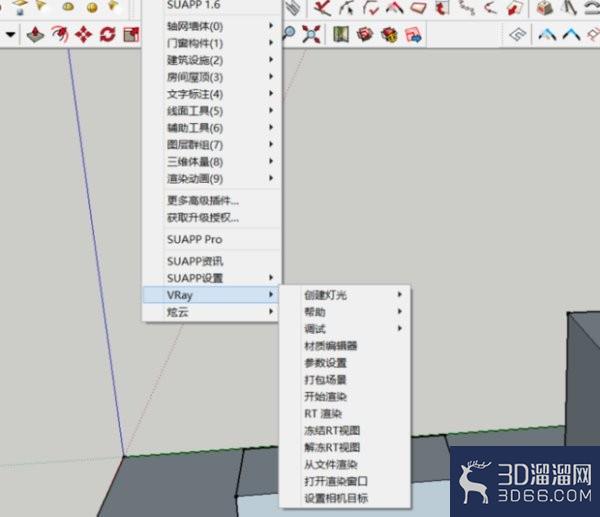The width and height of the screenshot is (600, 517).
Task: Choose 获取升级授权... from the menu
Action: pos(212,217)
